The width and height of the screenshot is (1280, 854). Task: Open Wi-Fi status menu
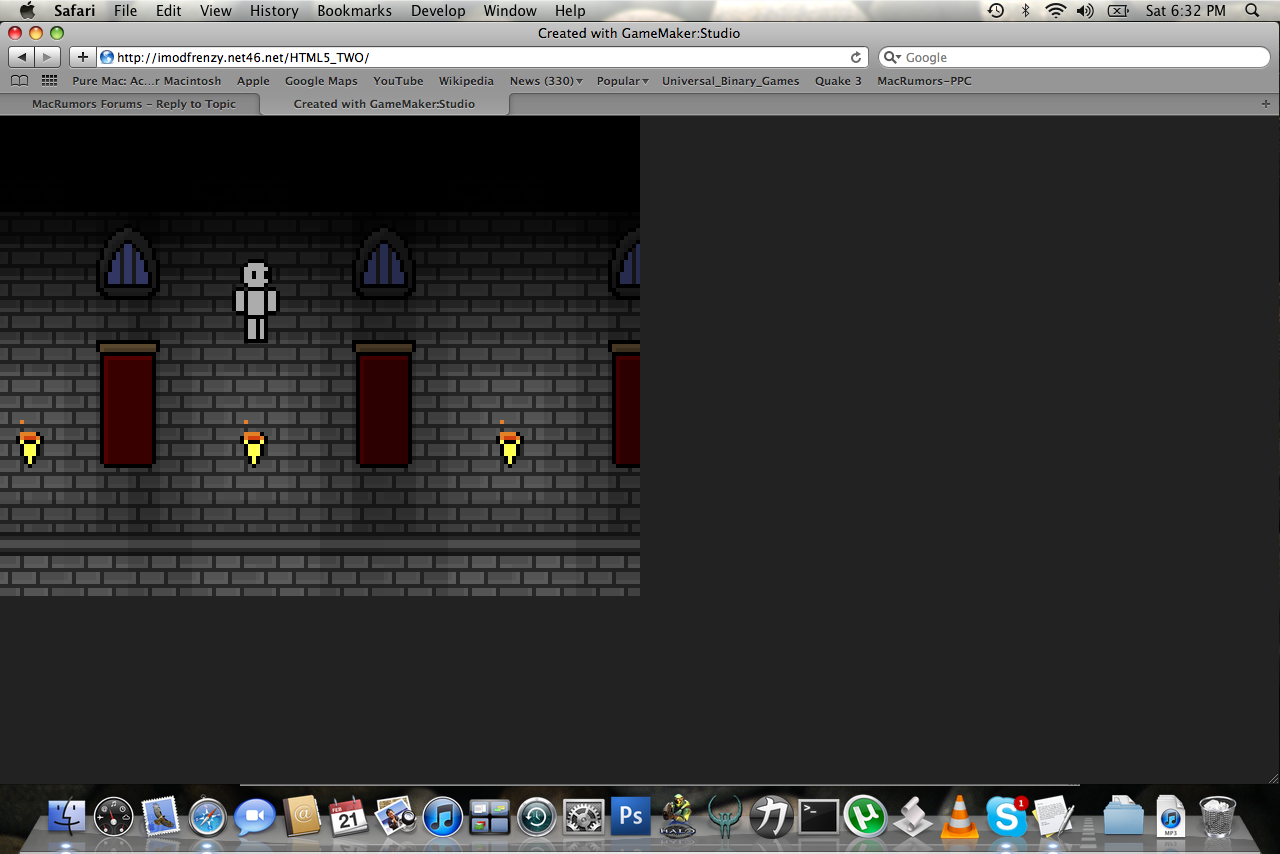point(1056,11)
